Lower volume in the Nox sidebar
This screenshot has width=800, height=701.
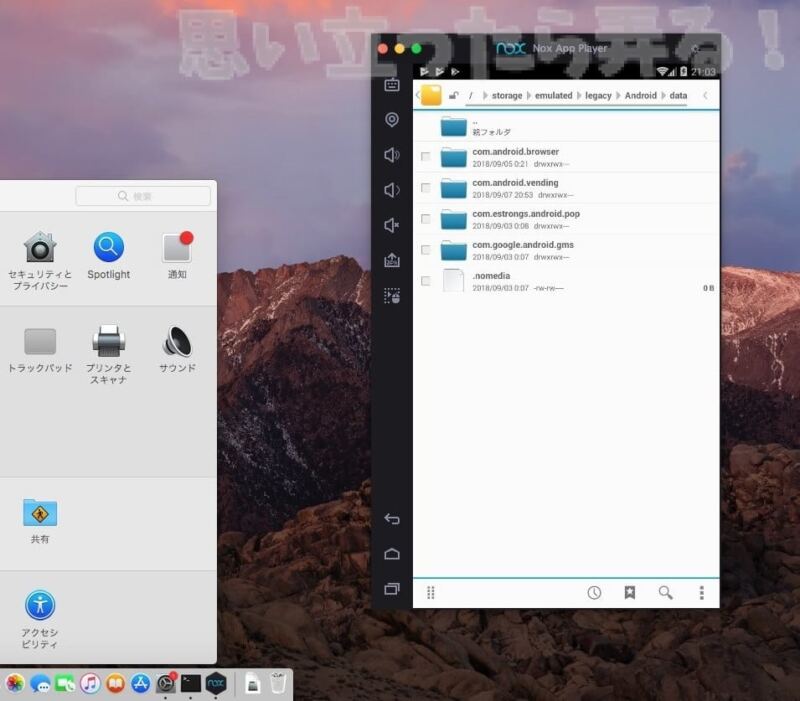[x=392, y=190]
